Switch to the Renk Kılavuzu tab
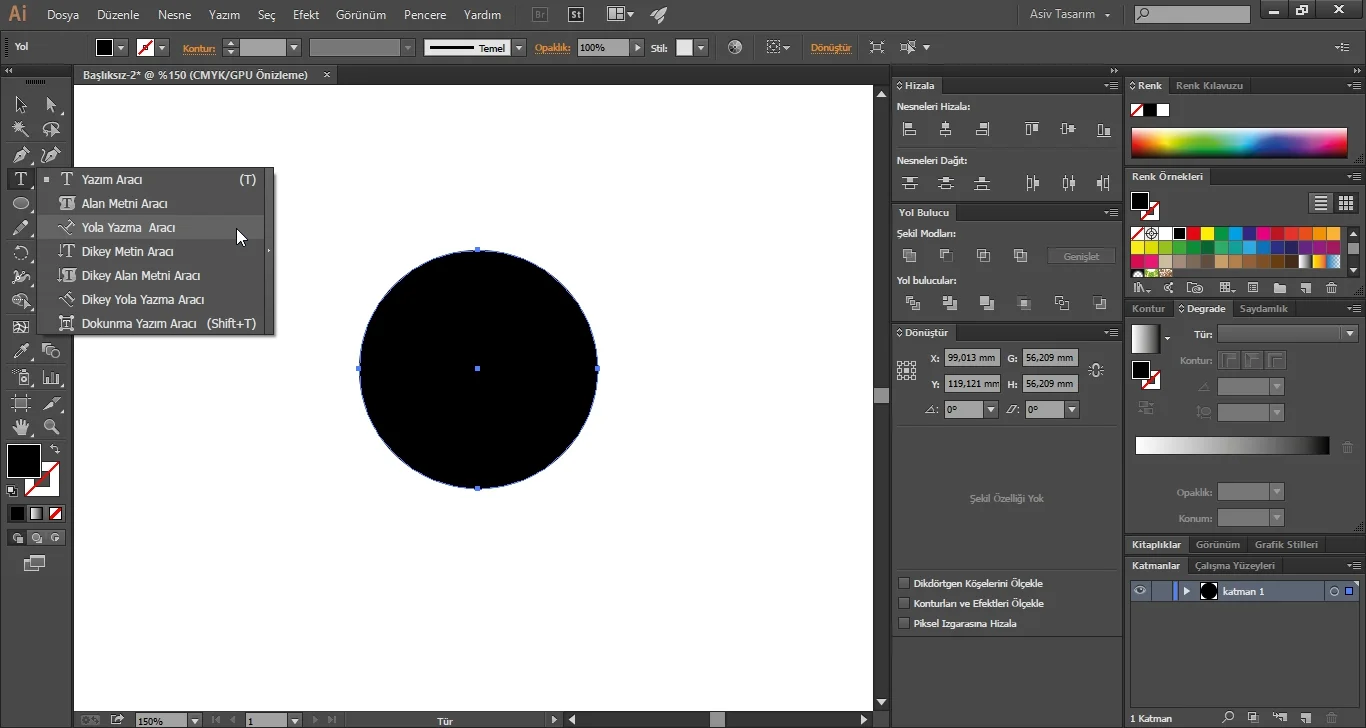 [1209, 86]
